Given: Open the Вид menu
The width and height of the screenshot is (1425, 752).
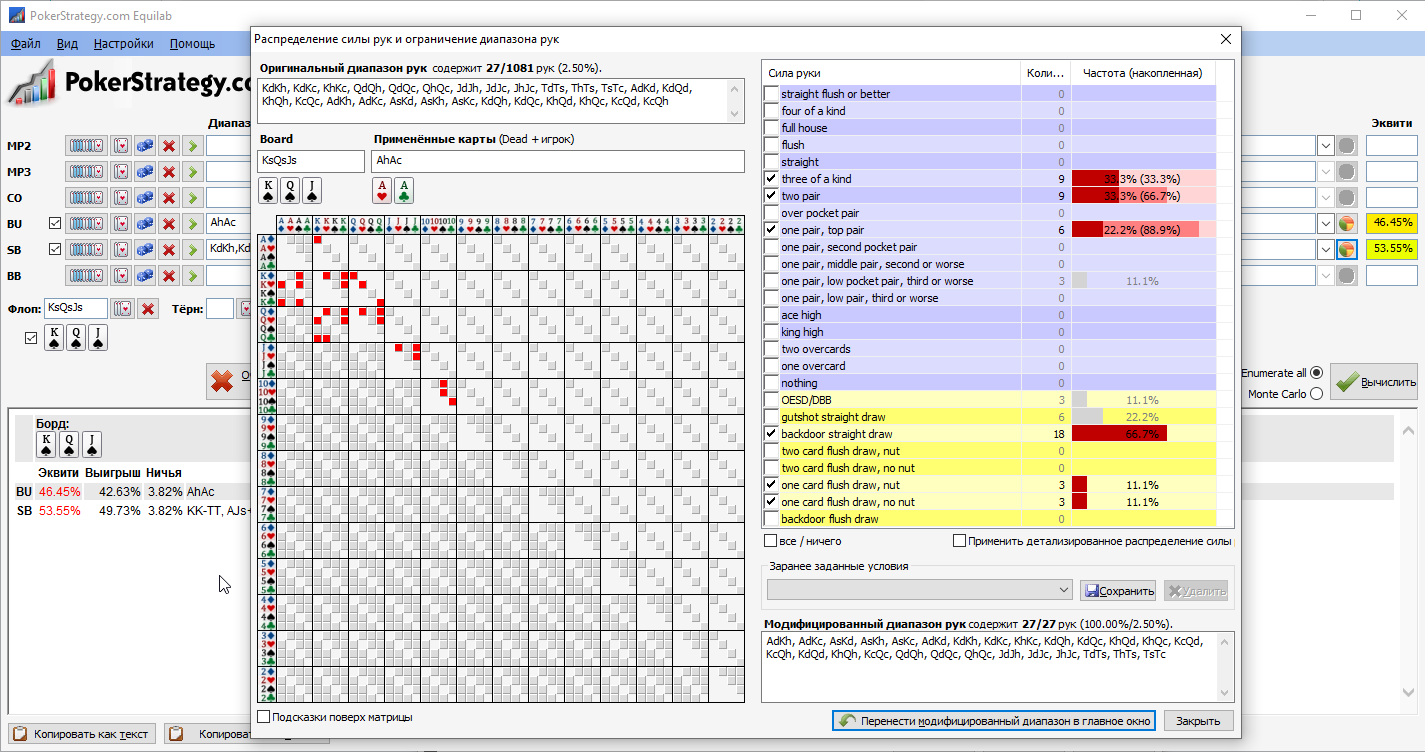Looking at the screenshot, I should click(x=67, y=44).
